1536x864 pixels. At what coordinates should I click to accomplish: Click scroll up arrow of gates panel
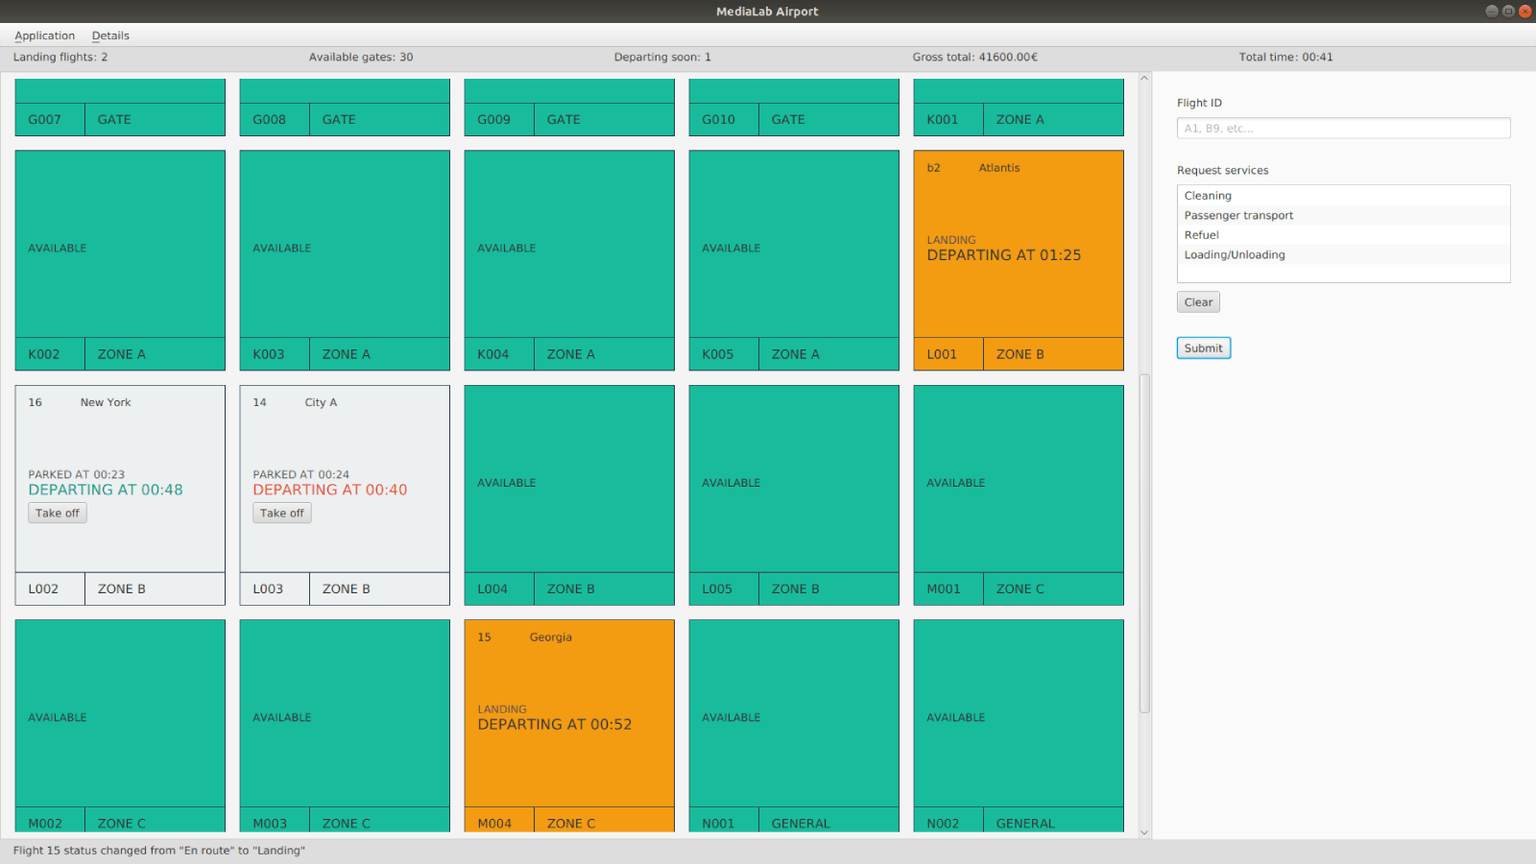point(1145,78)
